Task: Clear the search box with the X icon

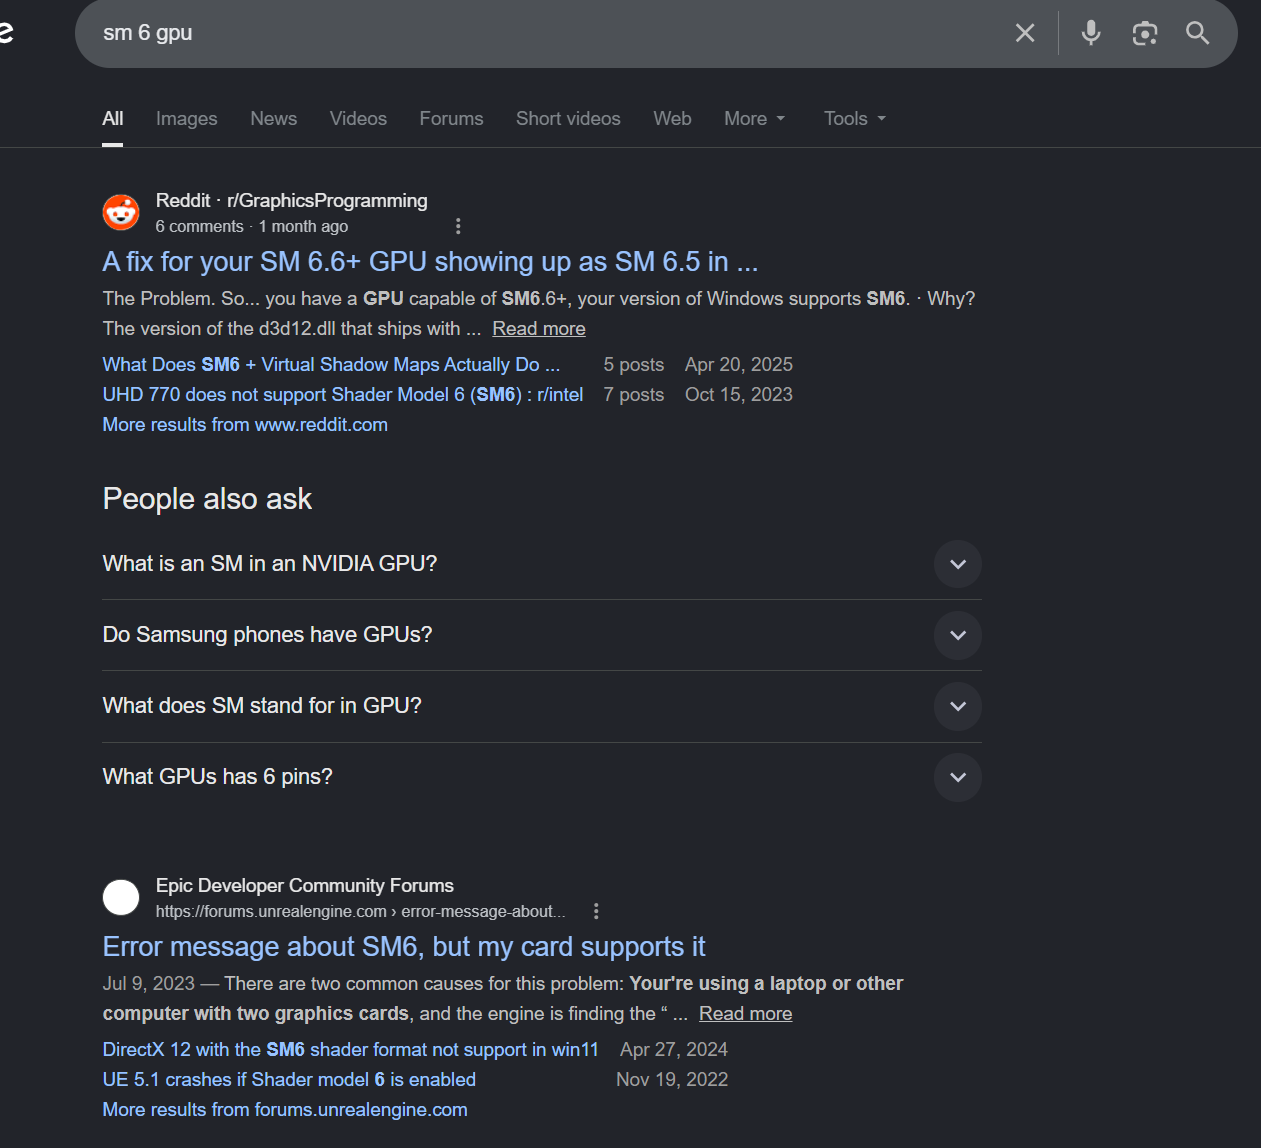Action: click(x=1025, y=33)
